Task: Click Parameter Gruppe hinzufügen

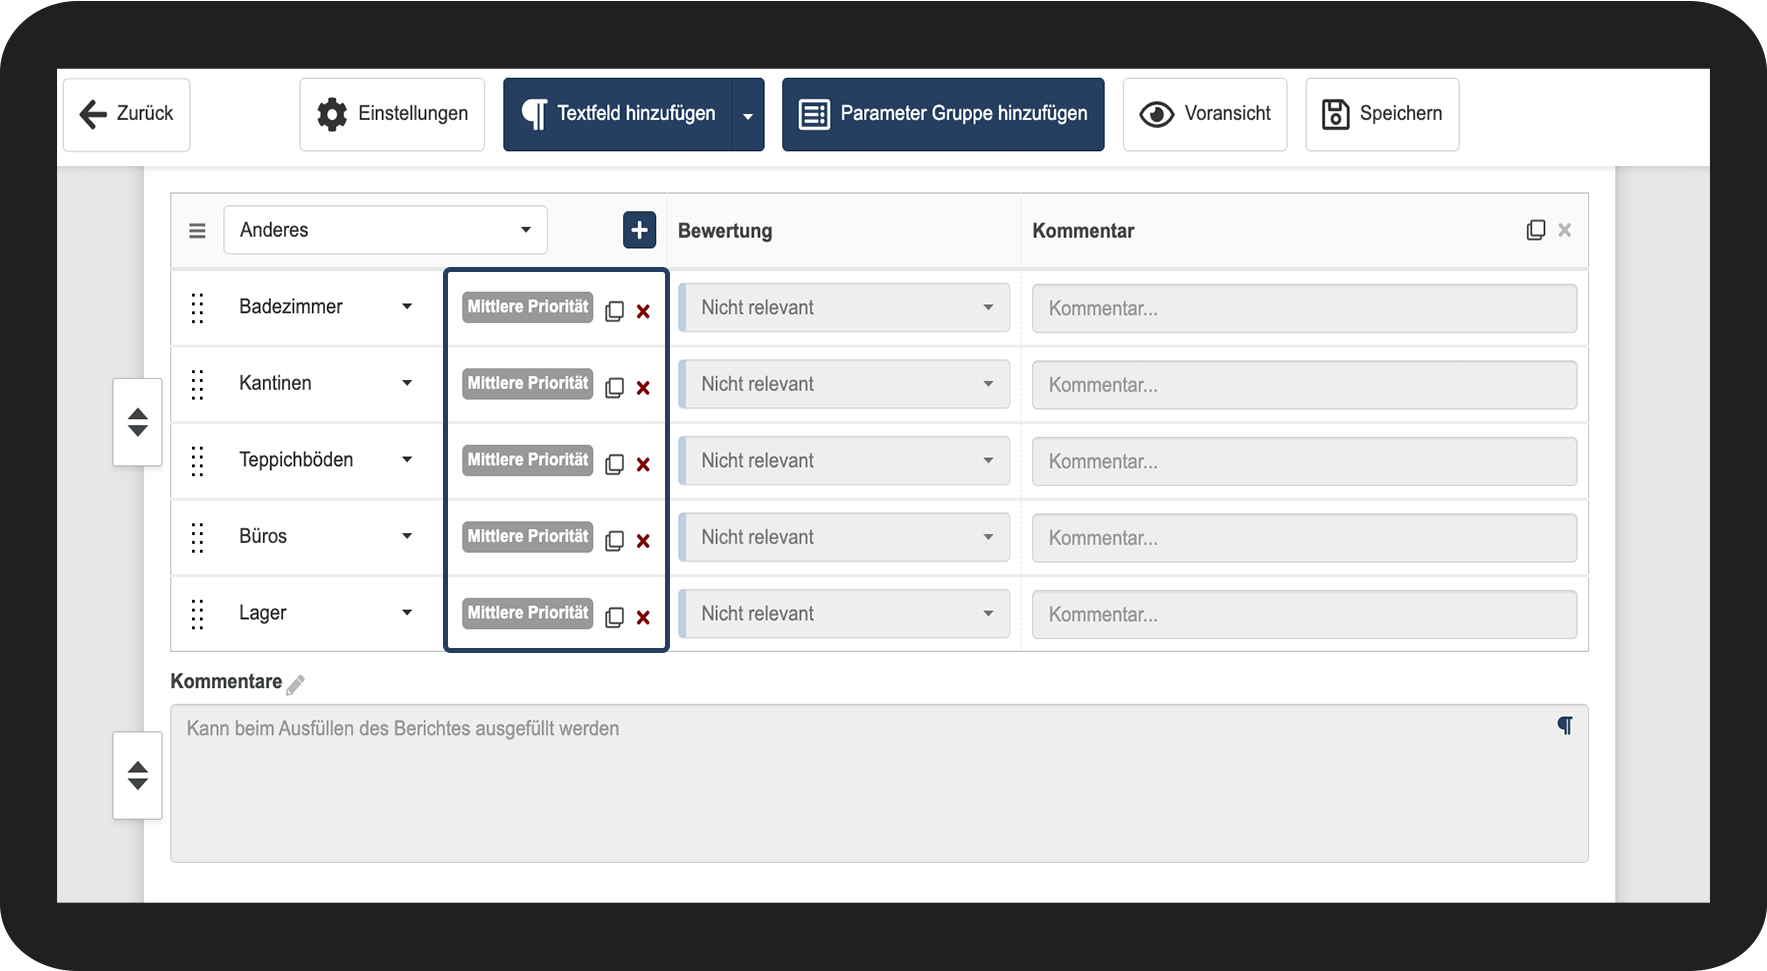Action: (943, 114)
